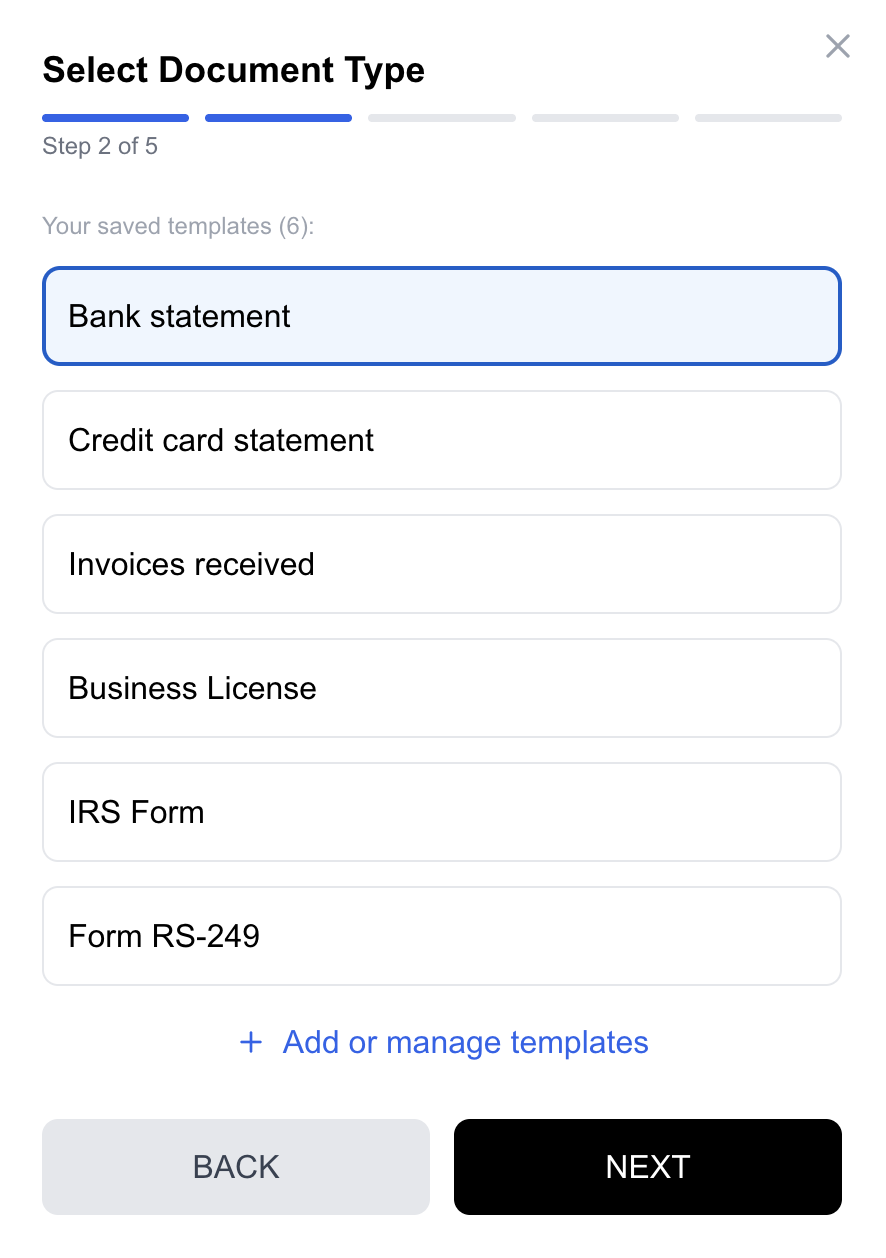Click the third progress bar segment
Image resolution: width=886 pixels, height=1258 pixels.
(x=441, y=118)
